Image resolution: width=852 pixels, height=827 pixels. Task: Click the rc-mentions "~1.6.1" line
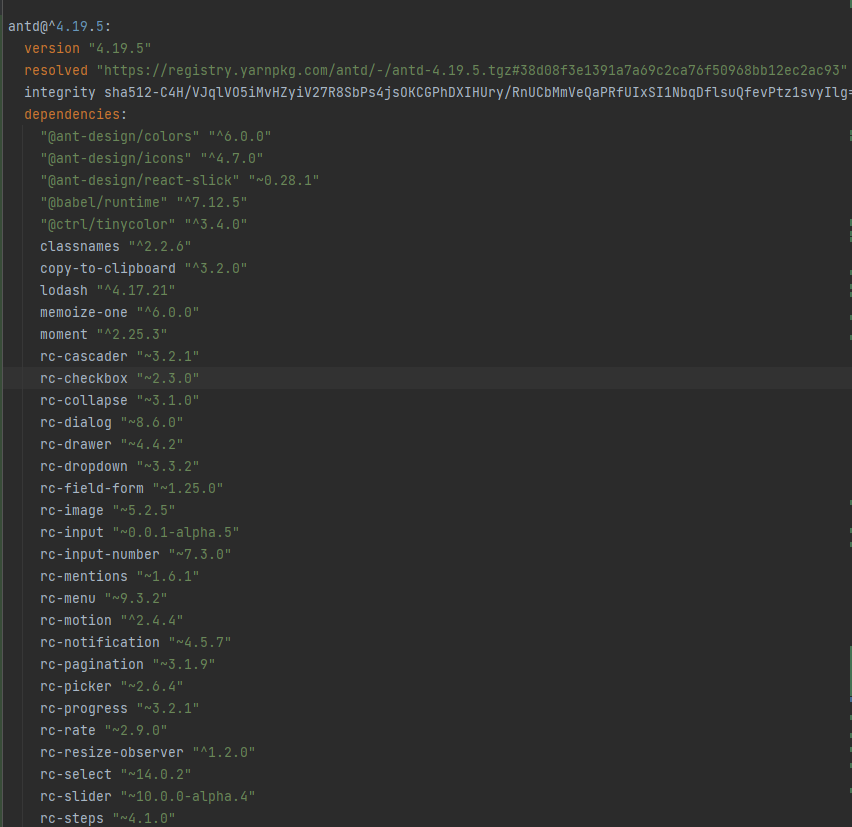(120, 577)
